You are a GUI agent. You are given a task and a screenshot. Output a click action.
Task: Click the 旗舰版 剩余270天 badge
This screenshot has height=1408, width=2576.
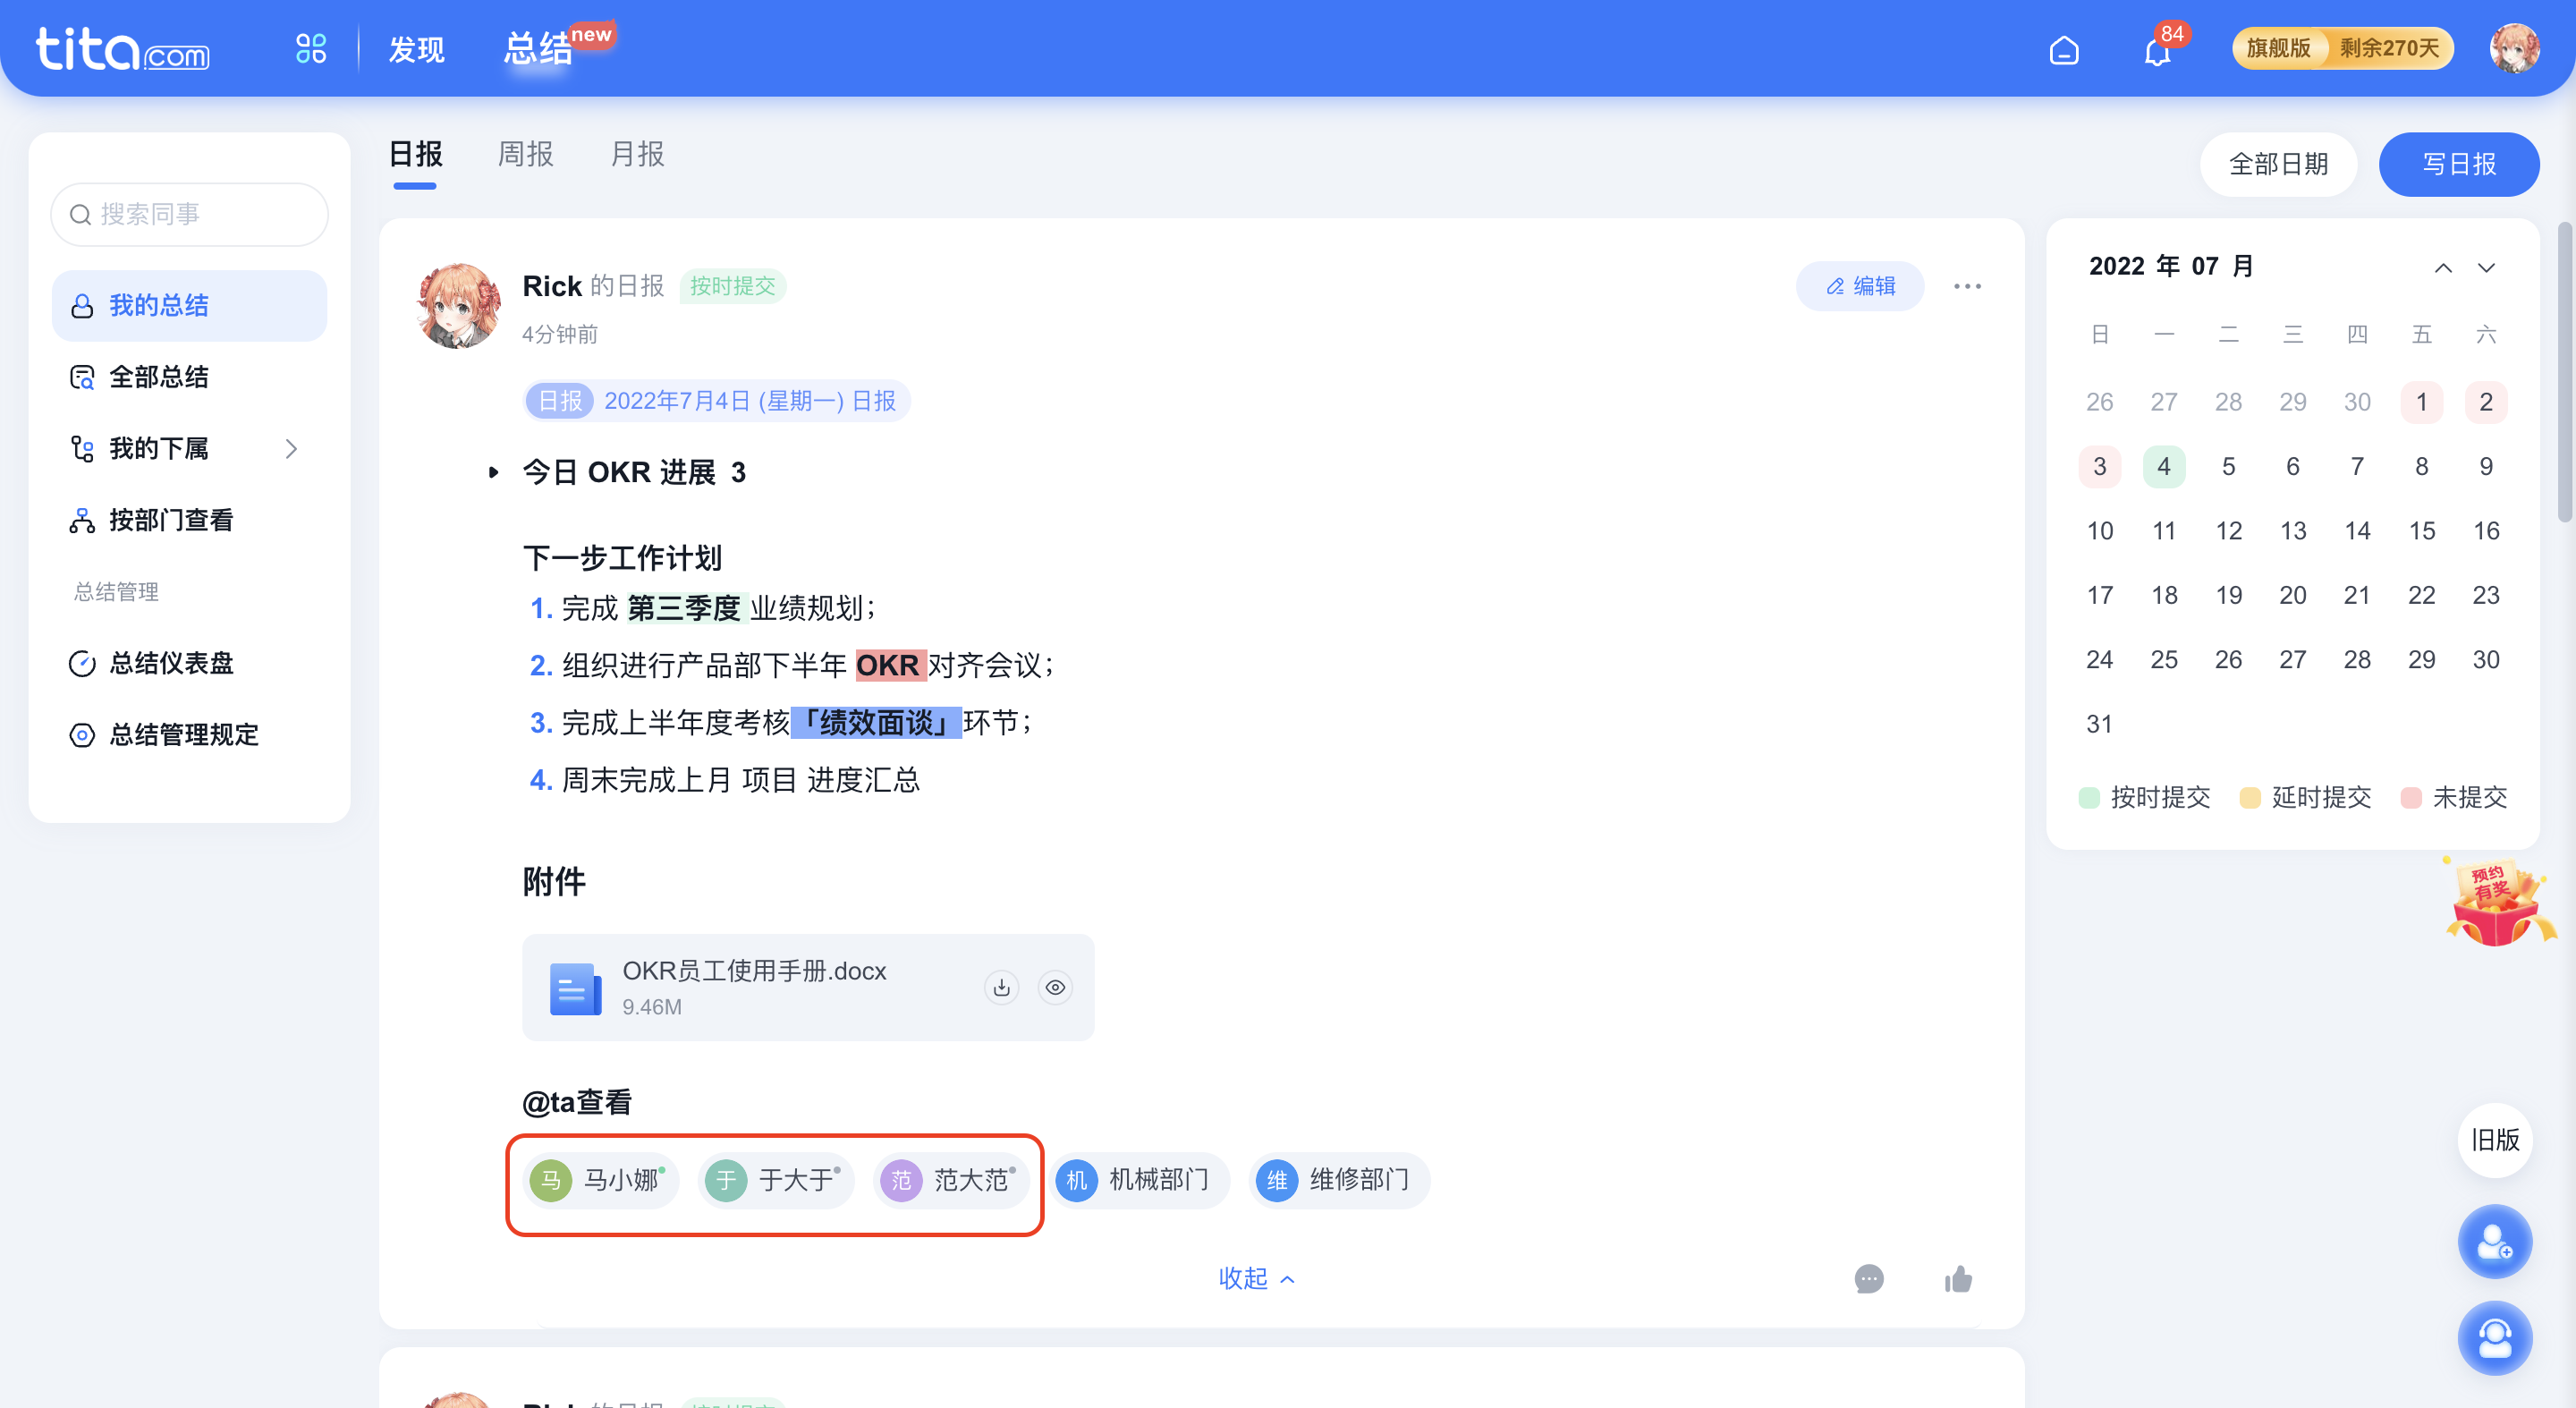click(x=2343, y=48)
